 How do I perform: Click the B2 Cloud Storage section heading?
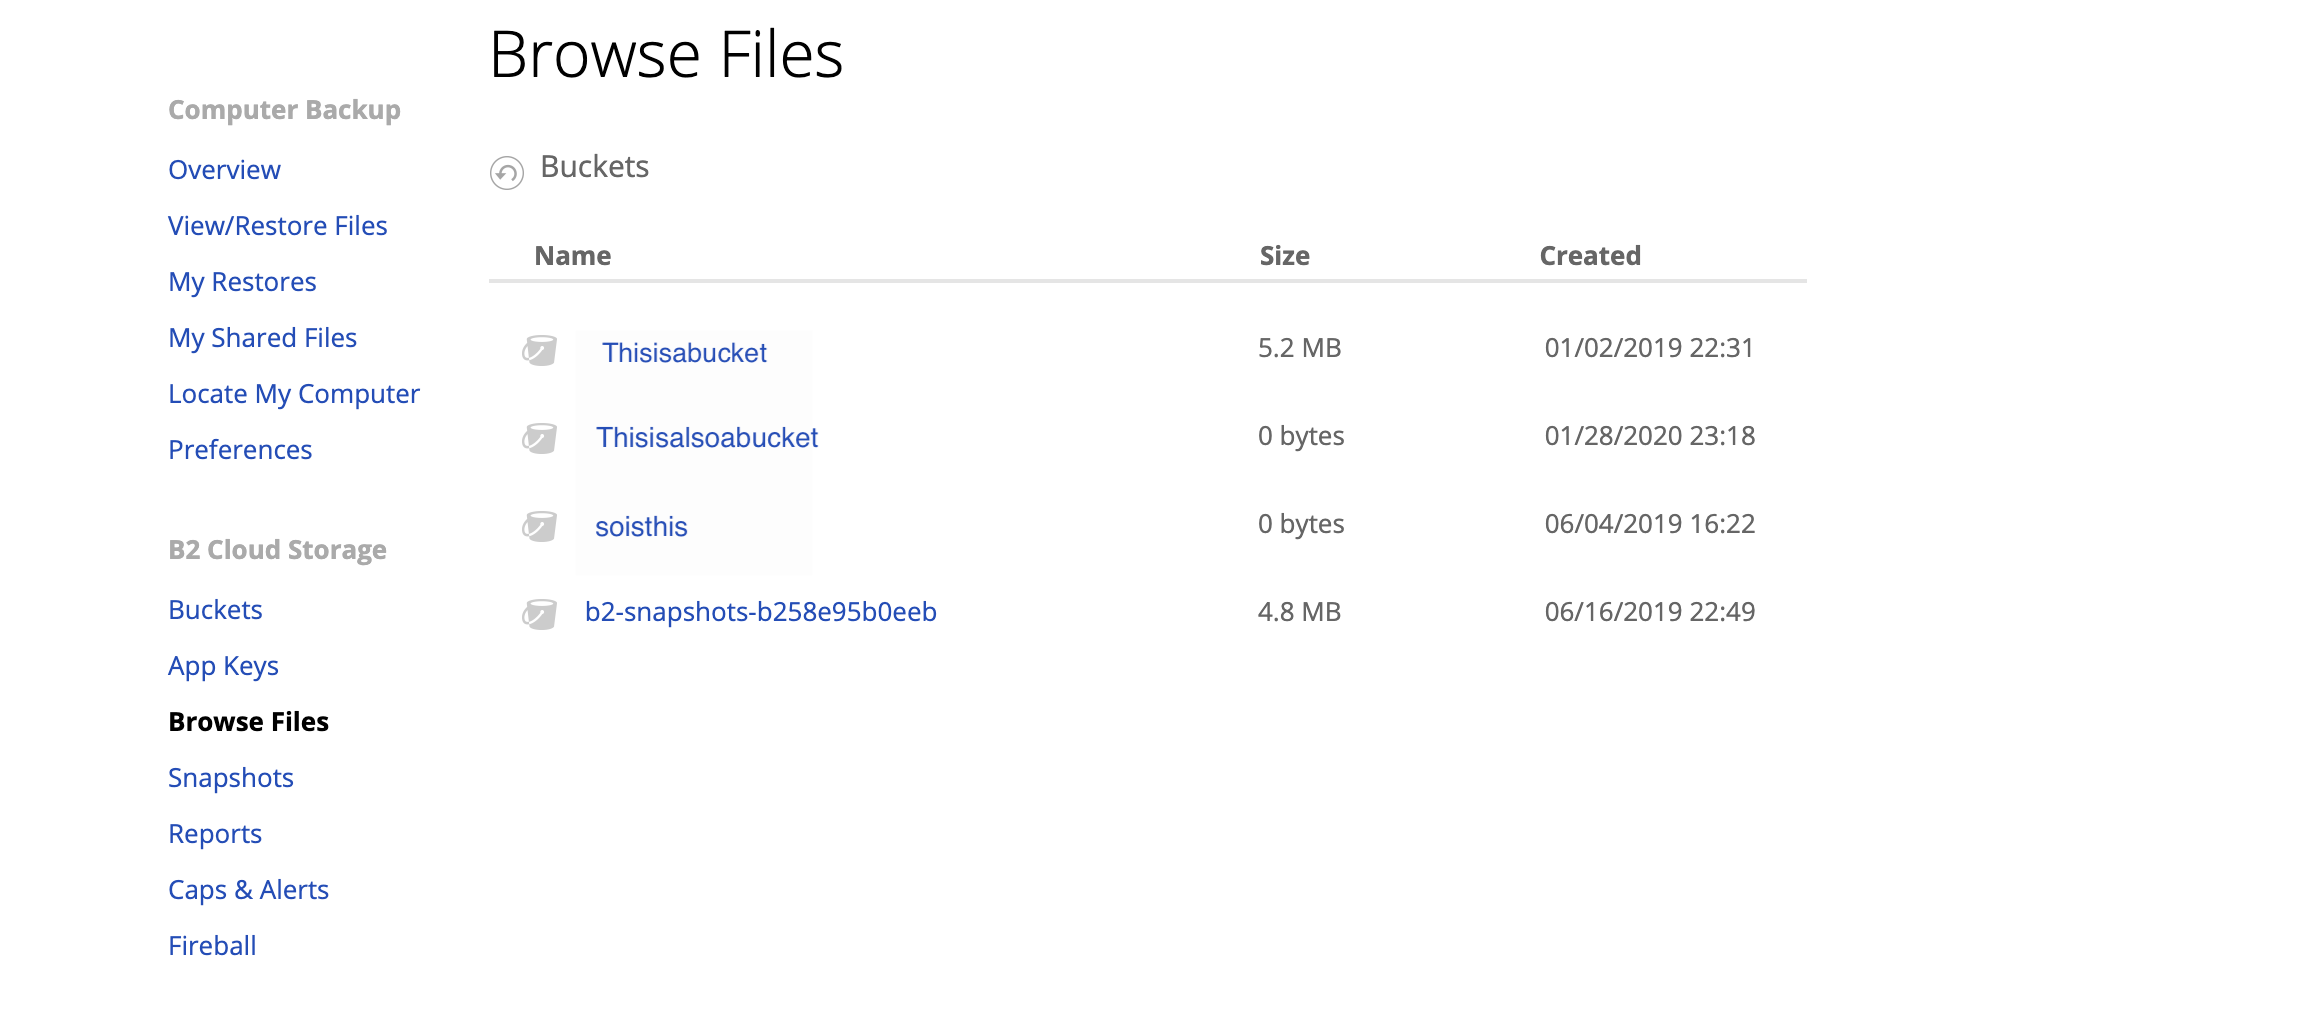coord(277,550)
